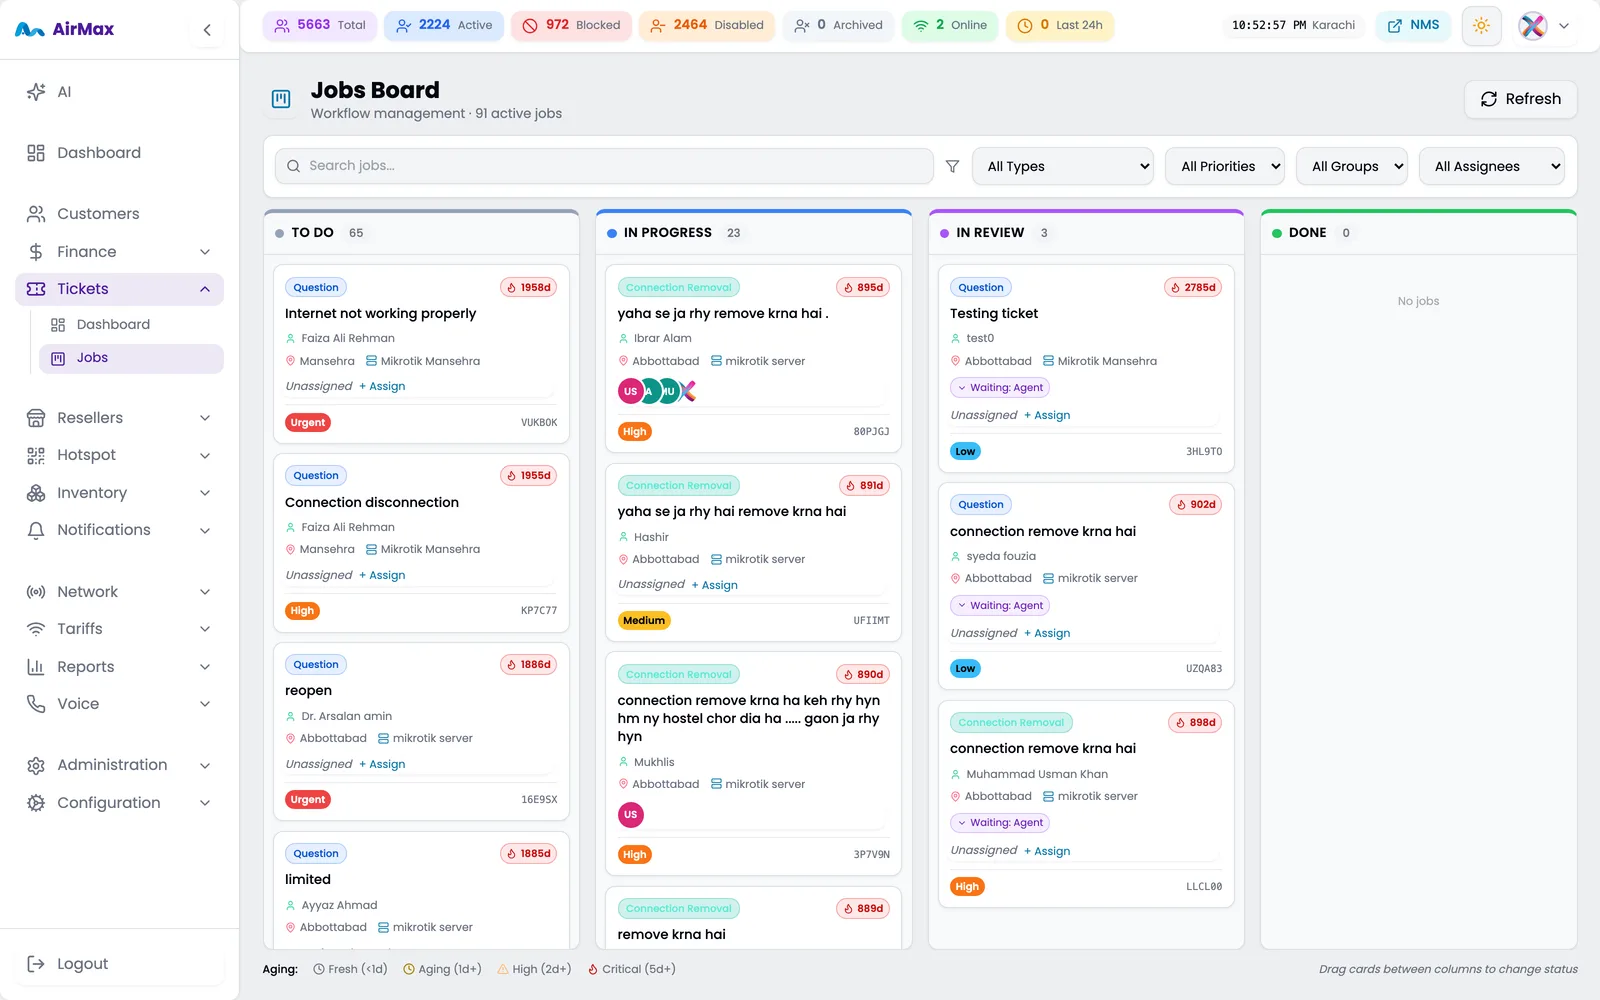Open Customers page
The image size is (1600, 1000).
[x=120, y=214]
